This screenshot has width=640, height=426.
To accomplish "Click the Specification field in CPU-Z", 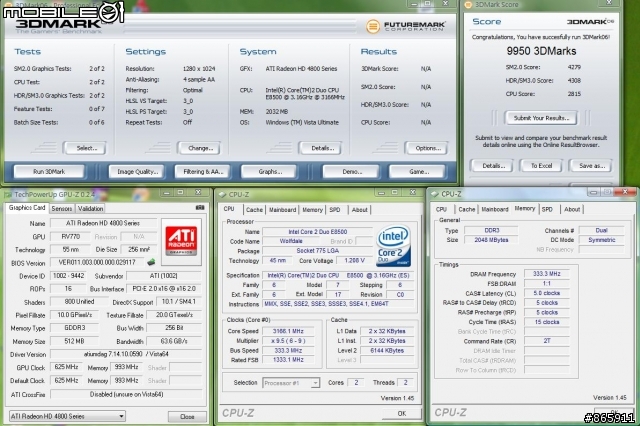I will coord(338,275).
